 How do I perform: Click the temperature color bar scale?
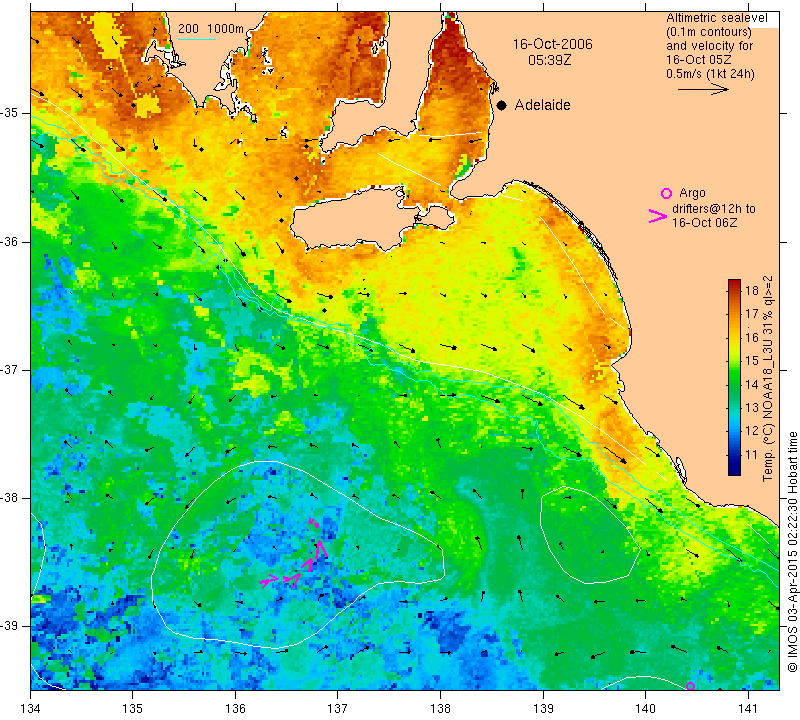pyautogui.click(x=734, y=377)
